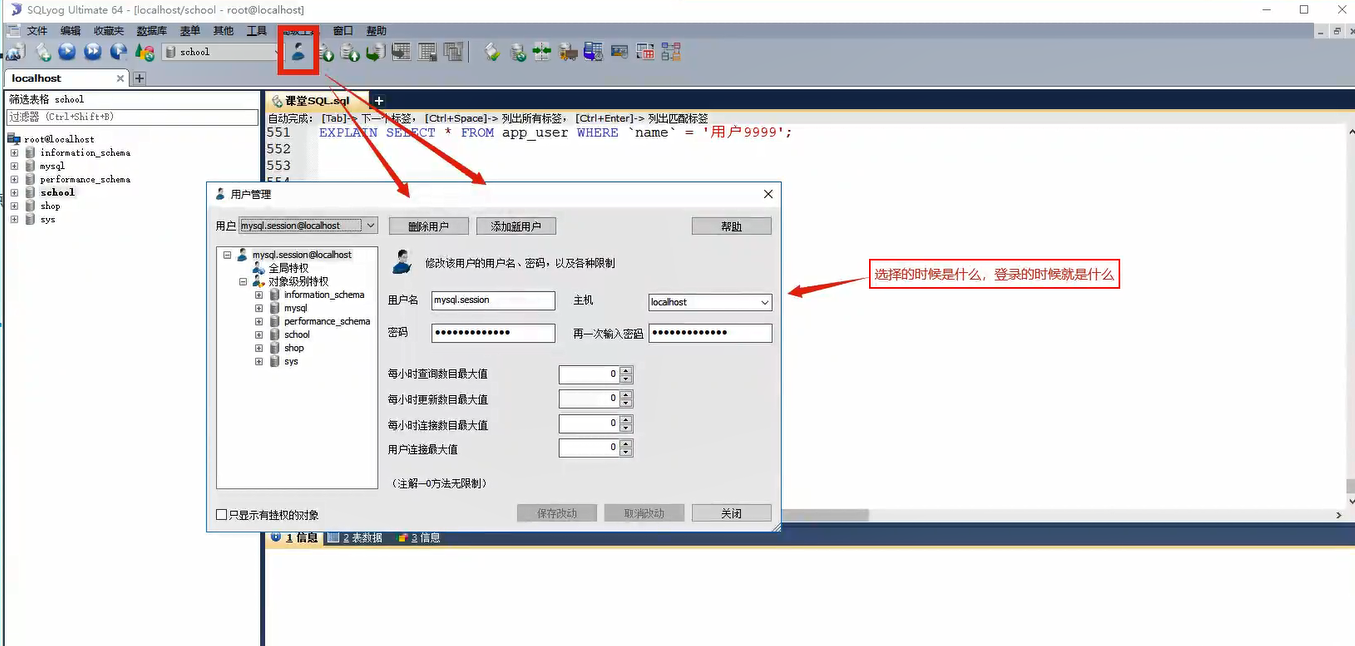Image resolution: width=1355 pixels, height=646 pixels.
Task: Add new query tab beside 课堂SQL.sql
Action: point(378,100)
